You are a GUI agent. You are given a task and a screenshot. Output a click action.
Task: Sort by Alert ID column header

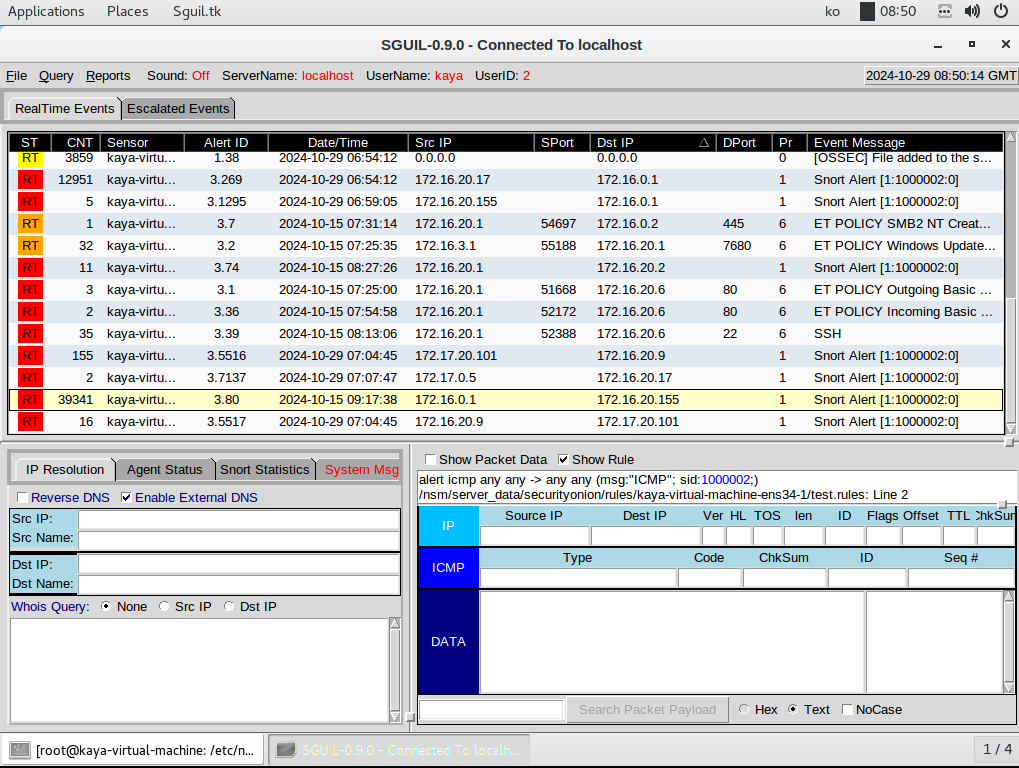[226, 142]
